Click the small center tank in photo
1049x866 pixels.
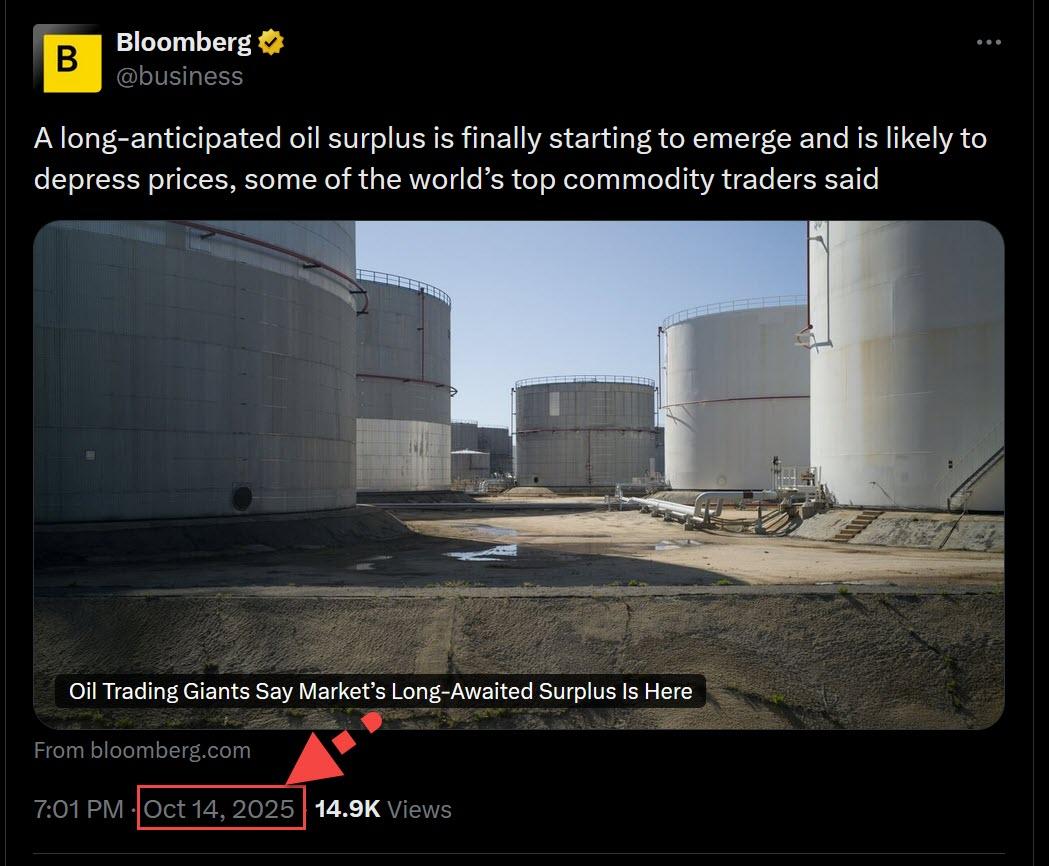[584, 431]
